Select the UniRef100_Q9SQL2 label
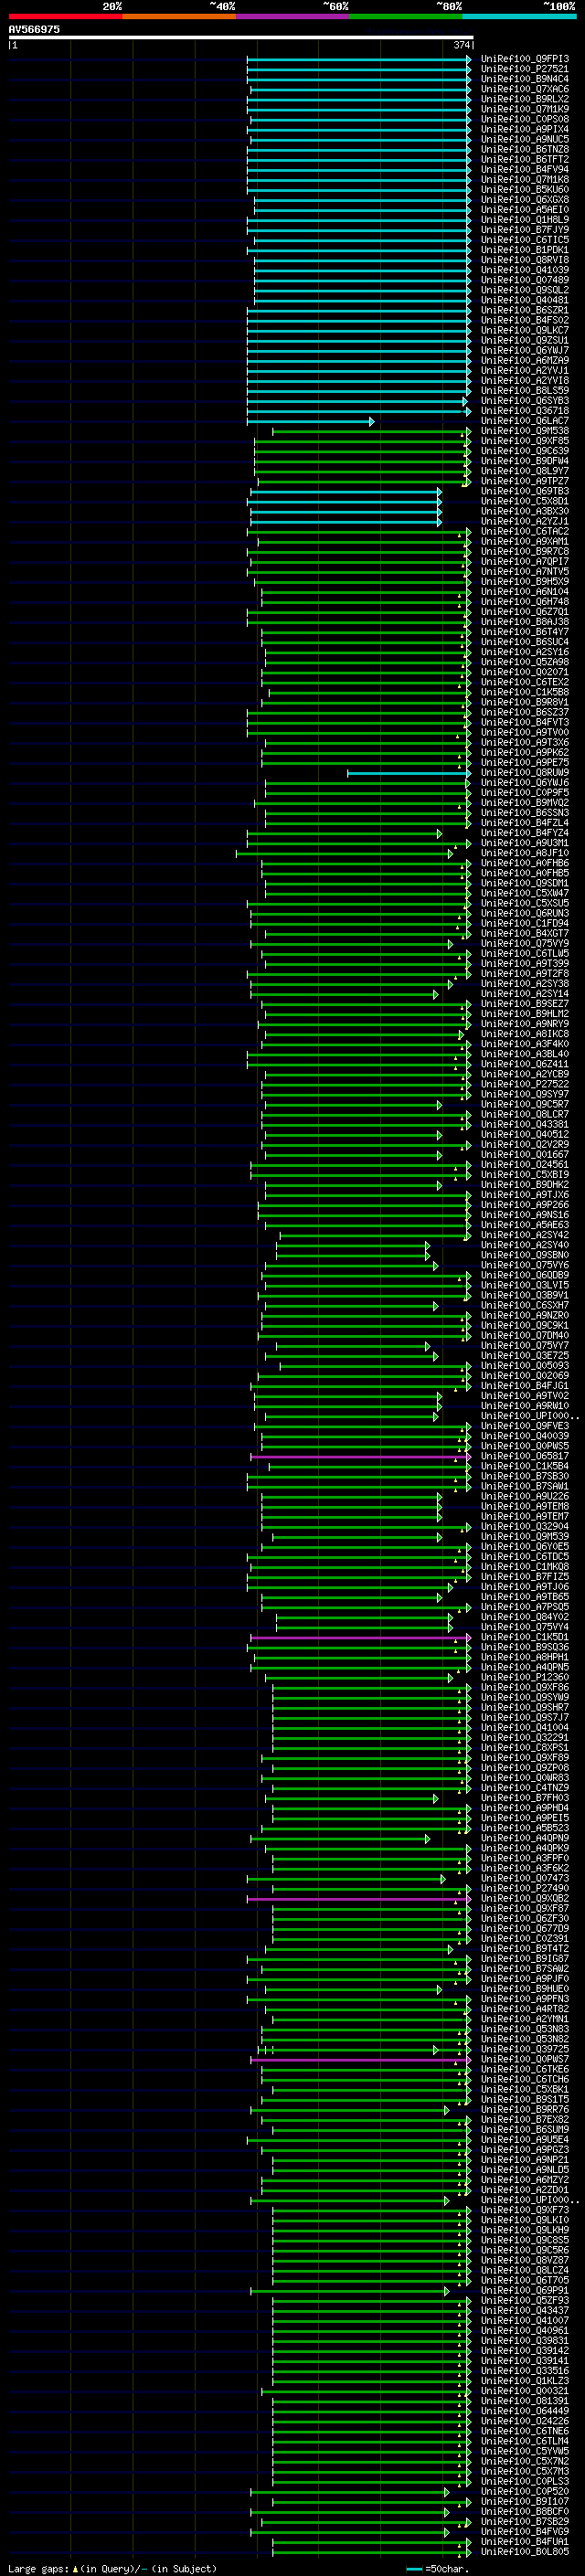Image resolution: width=585 pixels, height=2576 pixels. [524, 290]
